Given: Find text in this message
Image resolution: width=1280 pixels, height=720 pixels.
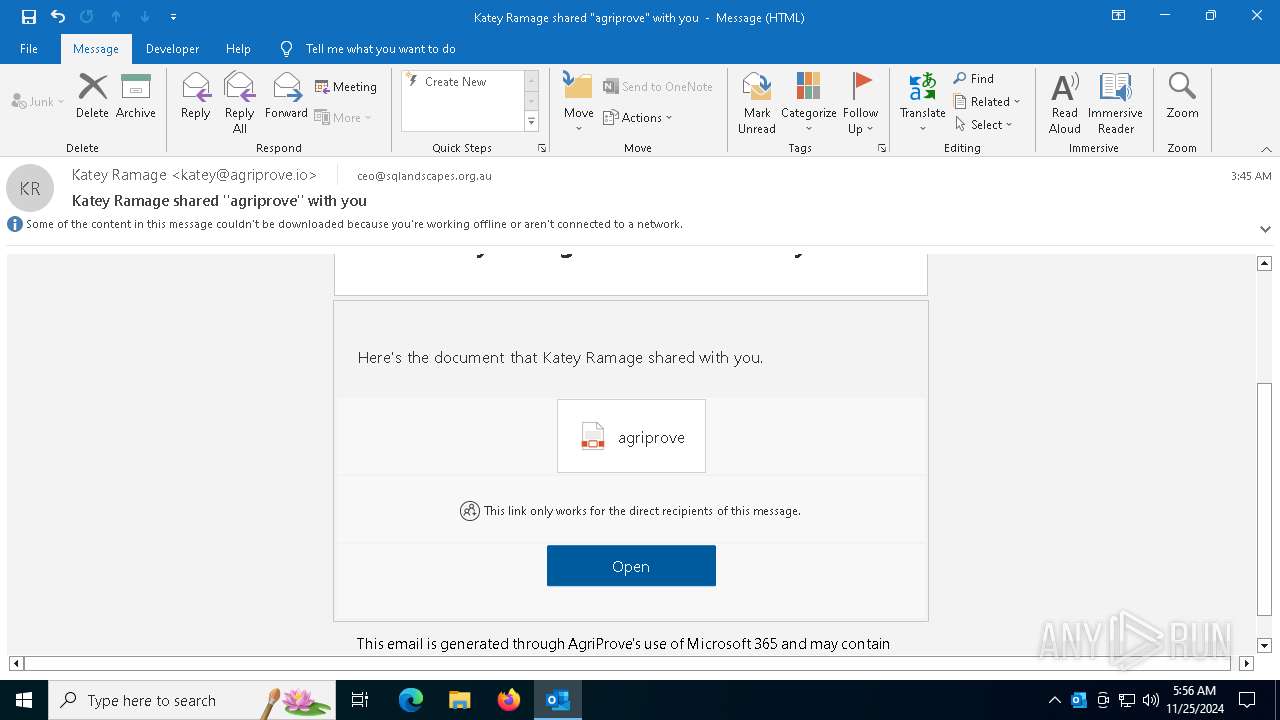Looking at the screenshot, I should coord(974,79).
